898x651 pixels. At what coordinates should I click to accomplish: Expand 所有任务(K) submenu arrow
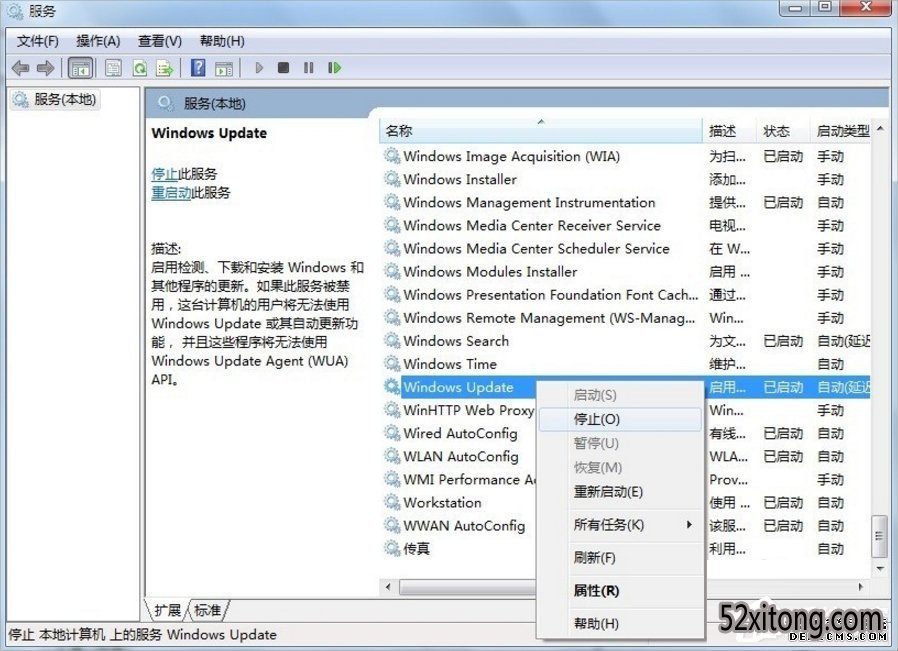pyautogui.click(x=690, y=524)
